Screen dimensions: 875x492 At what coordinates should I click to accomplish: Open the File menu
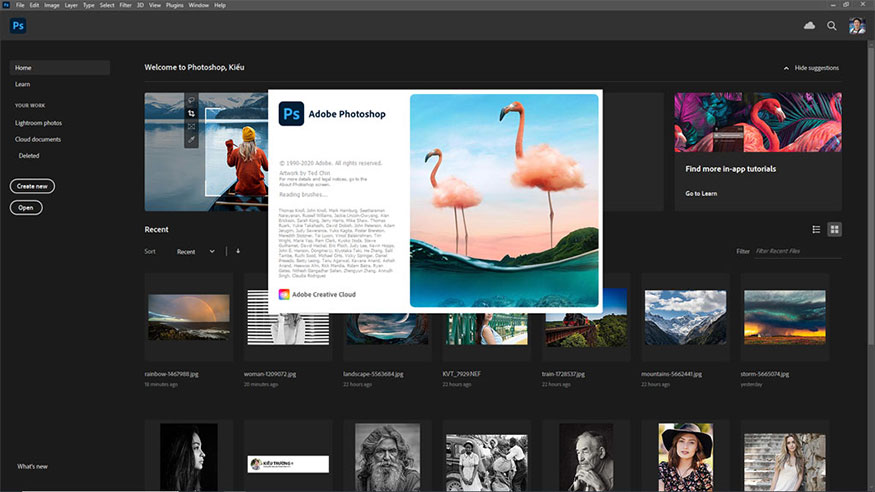pyautogui.click(x=20, y=5)
